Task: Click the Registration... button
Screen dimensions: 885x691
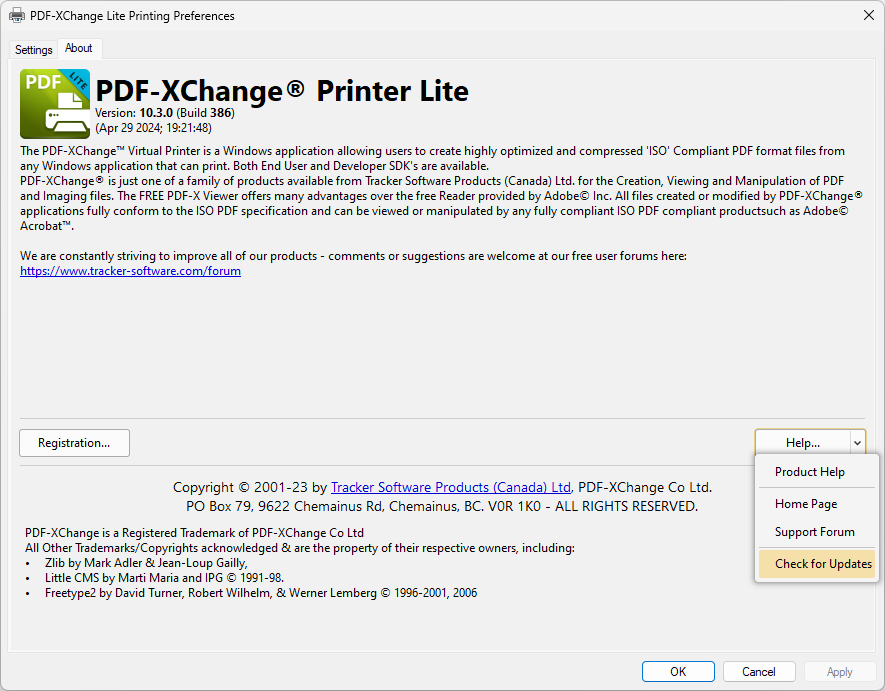Action: [75, 443]
